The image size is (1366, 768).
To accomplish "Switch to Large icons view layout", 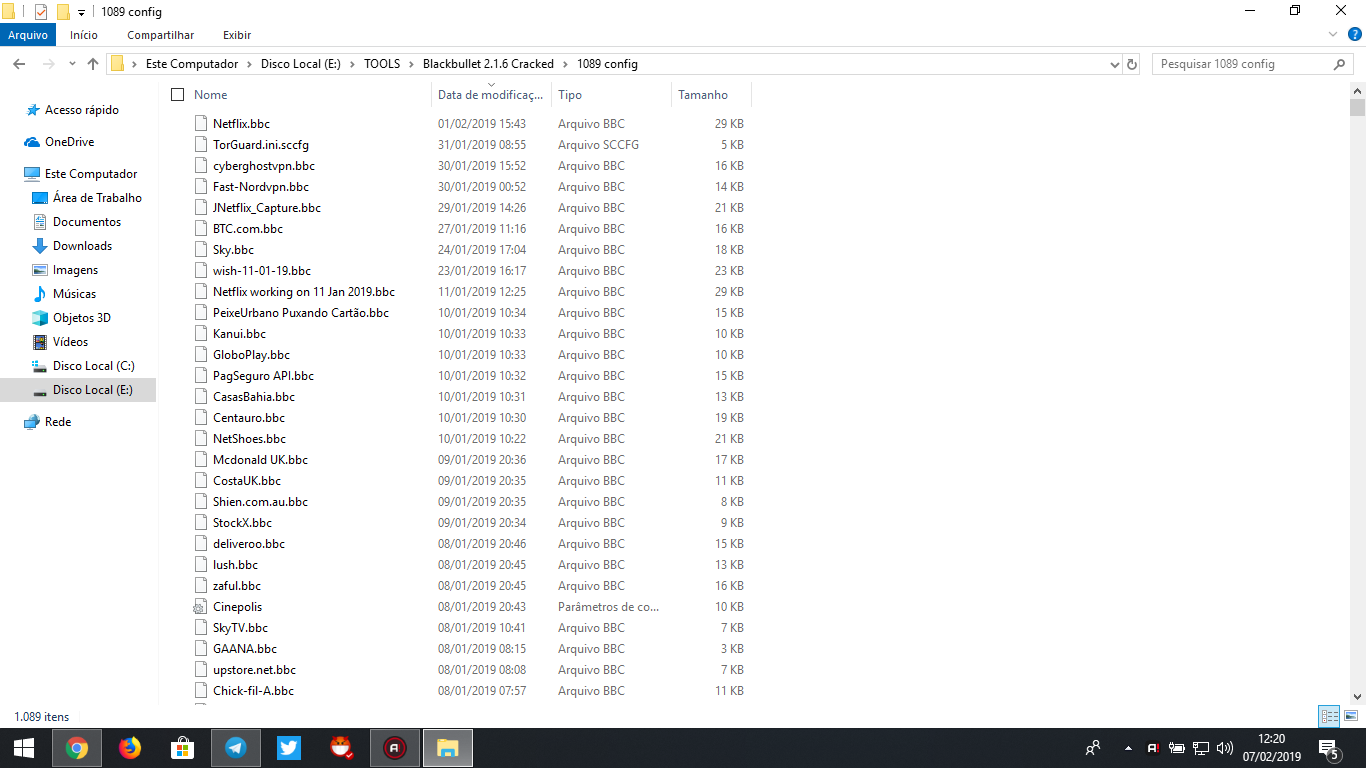I will [1351, 716].
